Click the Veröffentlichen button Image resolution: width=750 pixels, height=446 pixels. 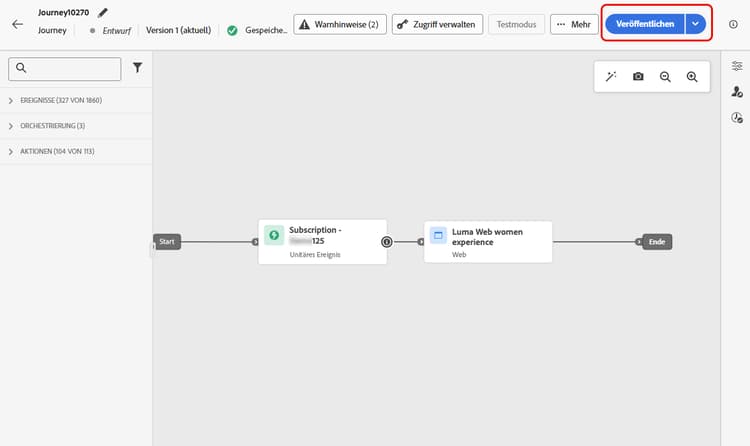click(x=645, y=24)
